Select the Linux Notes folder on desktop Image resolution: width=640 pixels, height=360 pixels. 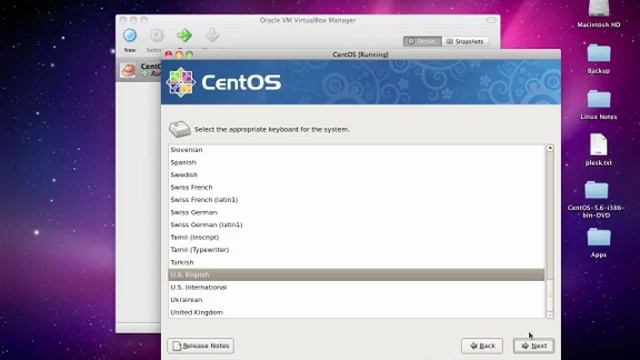pos(598,105)
